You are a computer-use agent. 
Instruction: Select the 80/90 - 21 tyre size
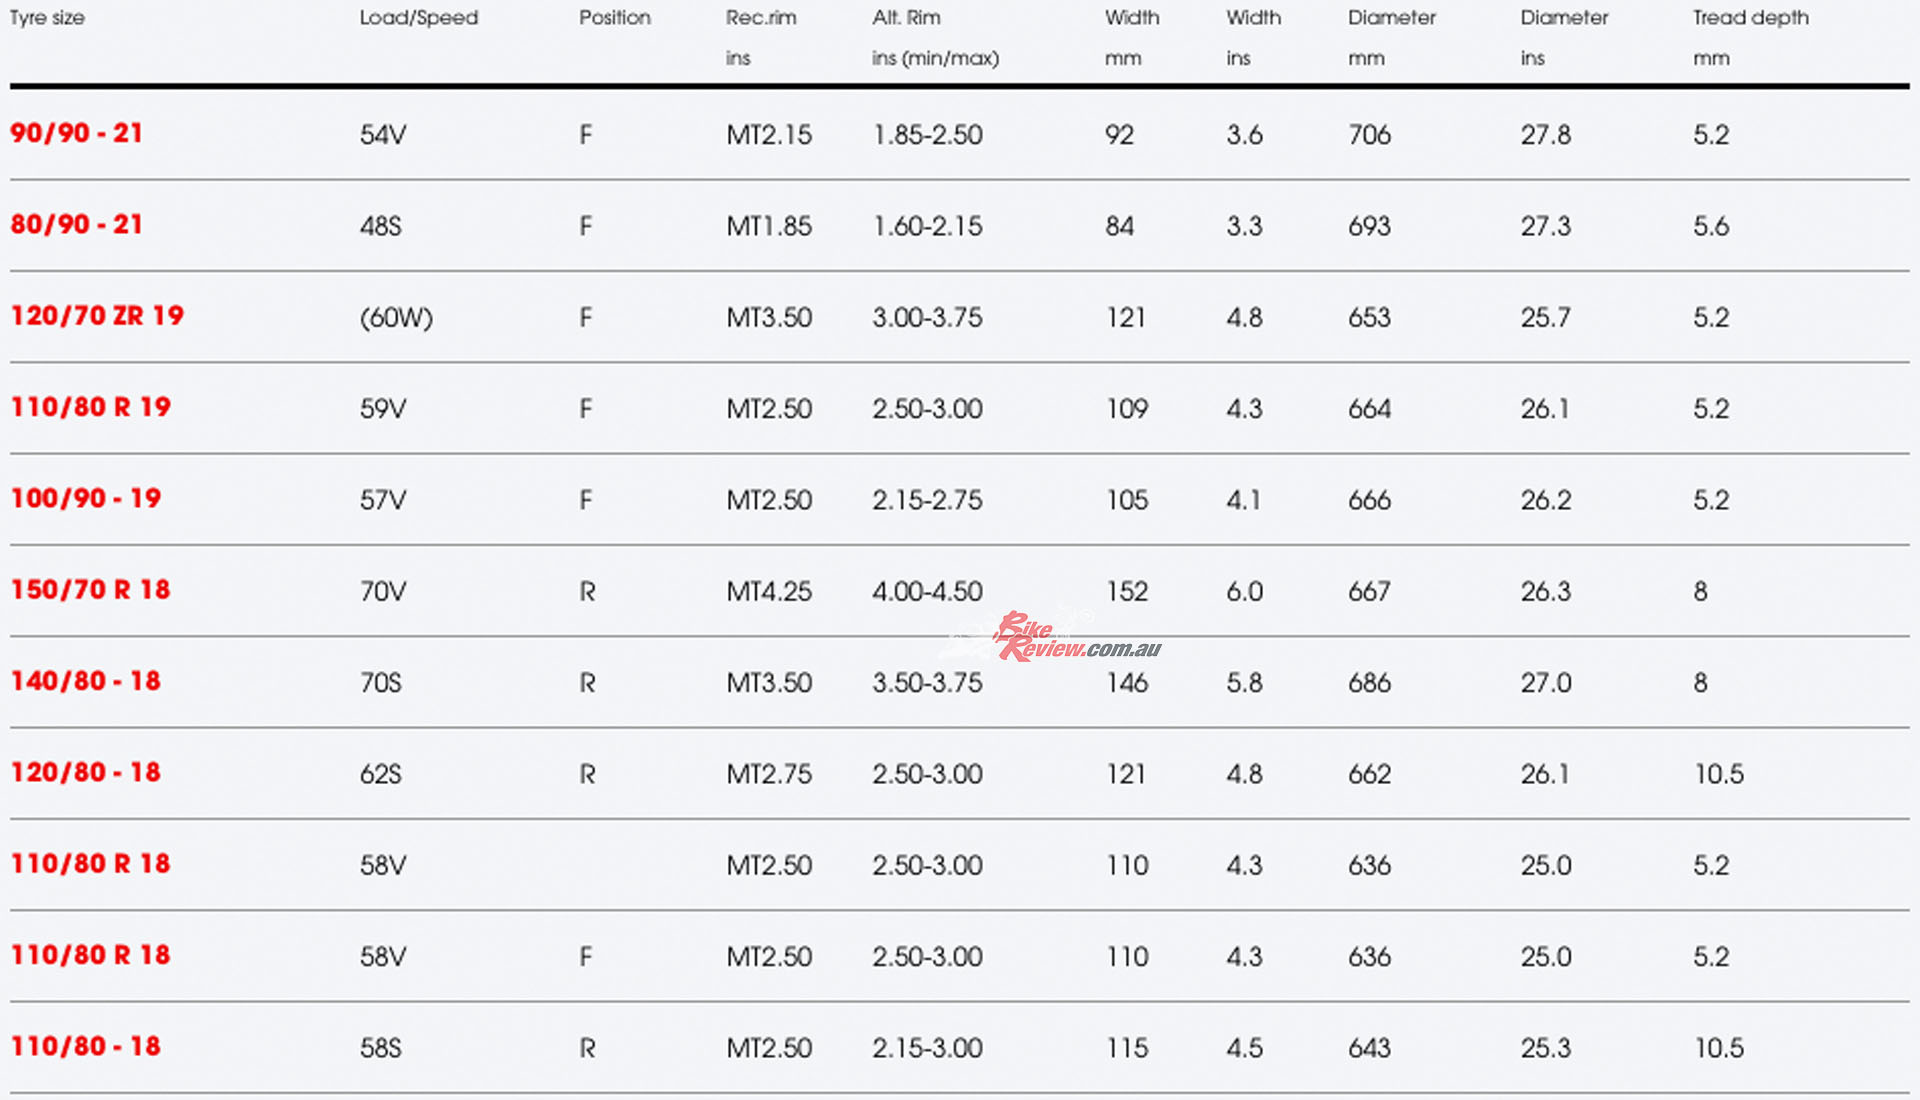76,224
